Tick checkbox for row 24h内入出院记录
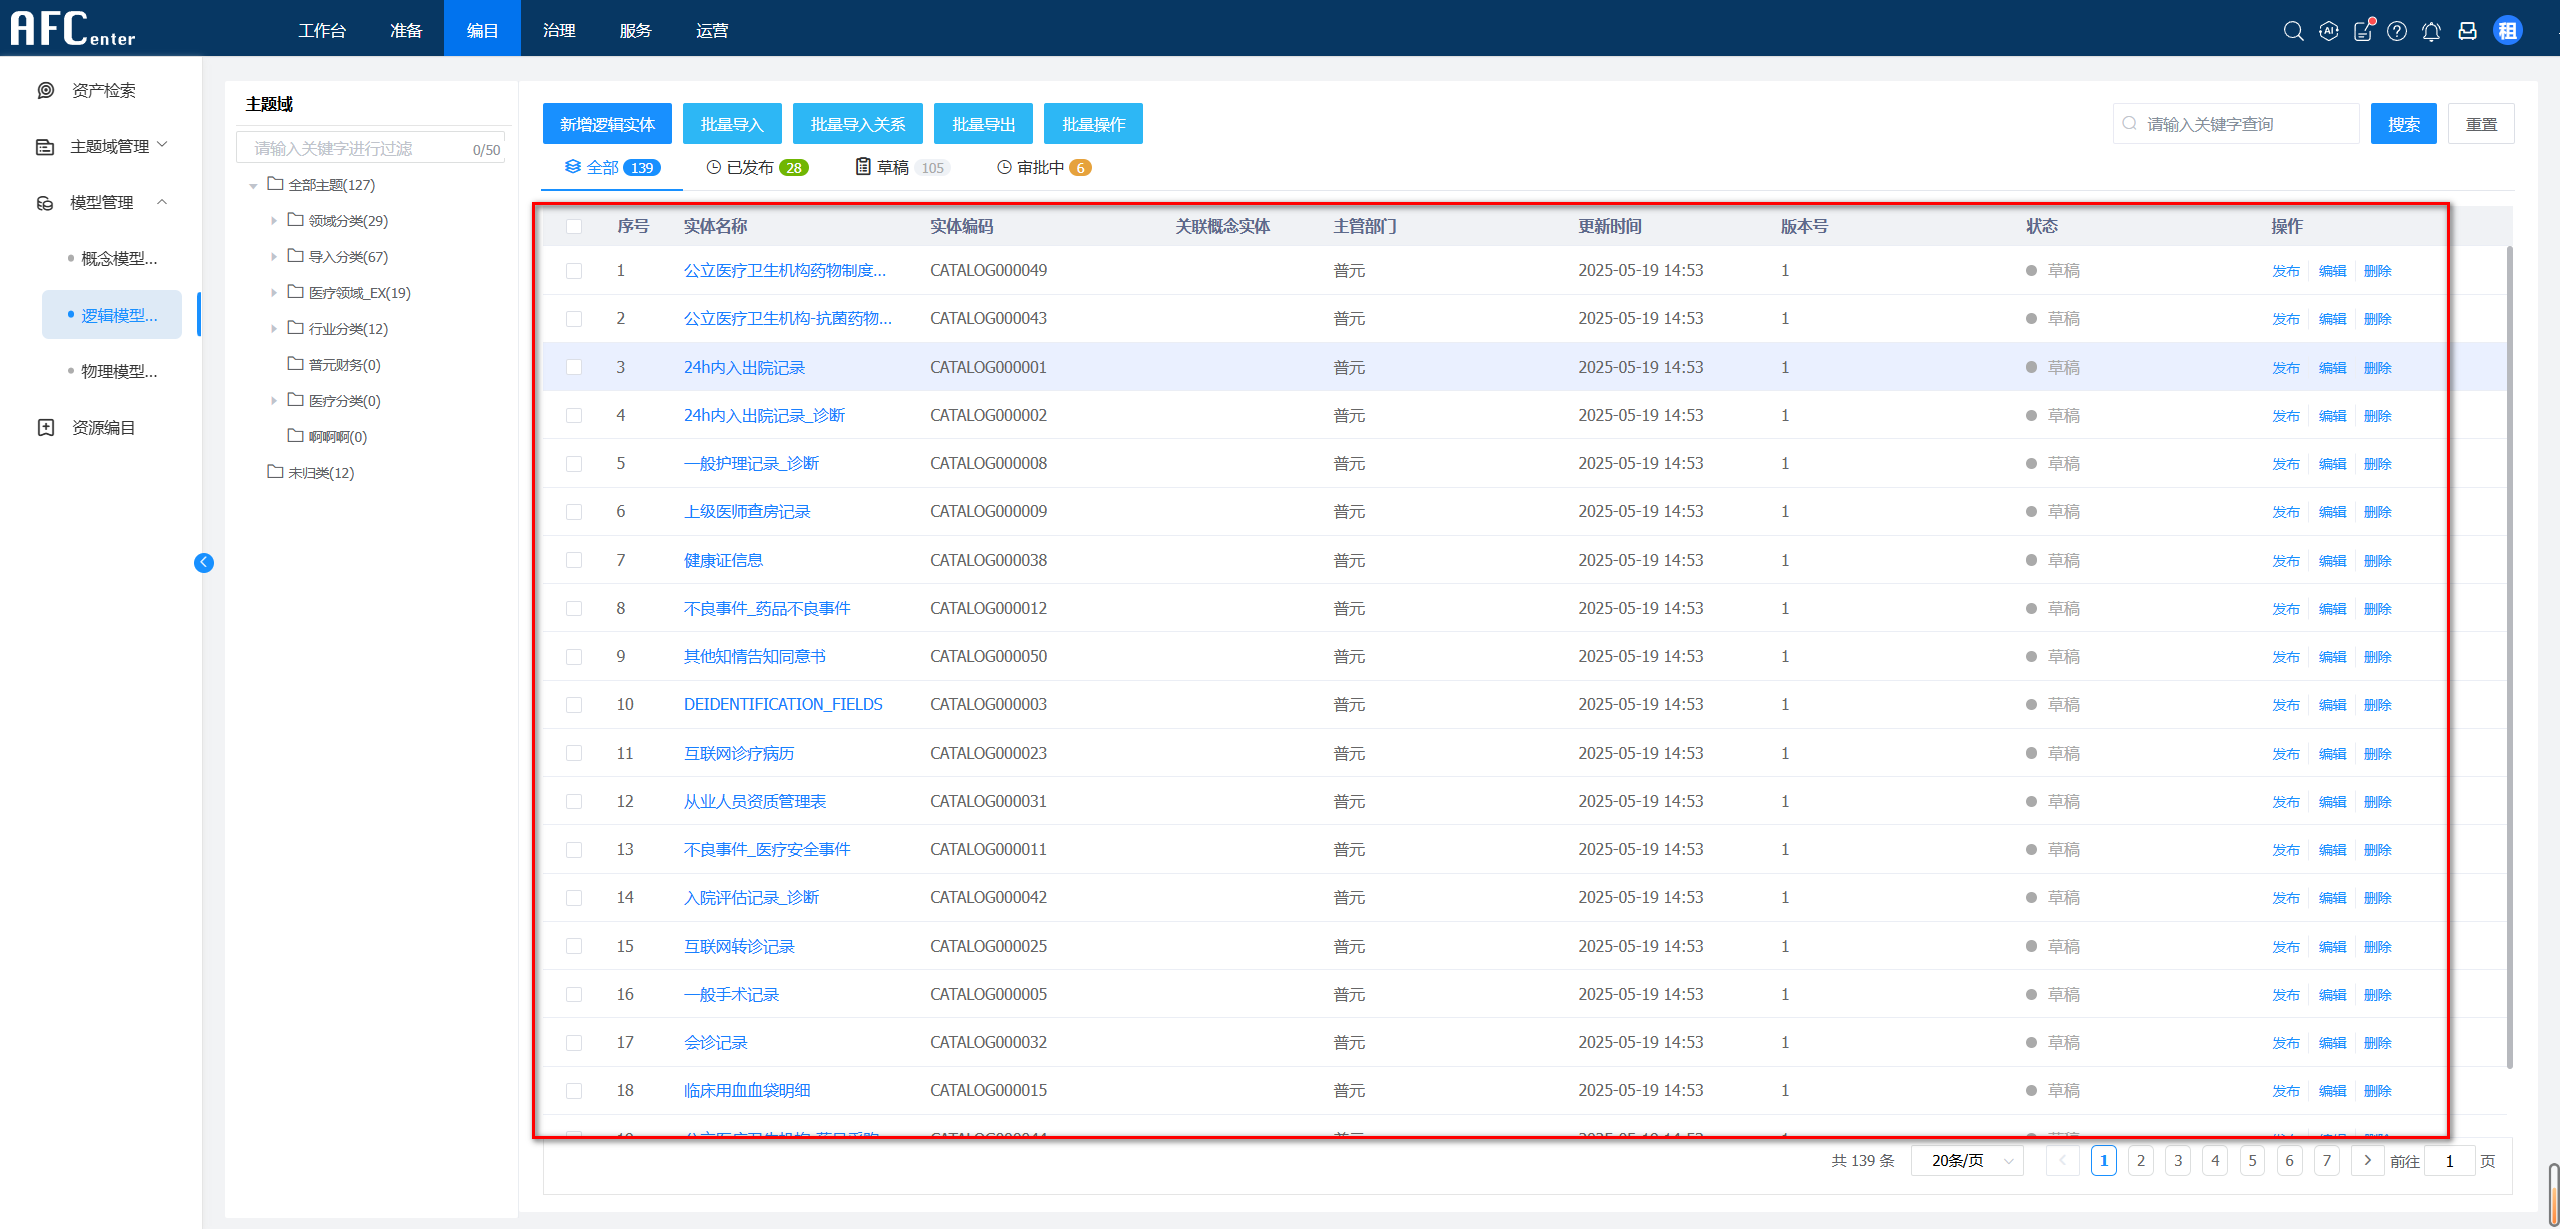 (574, 367)
